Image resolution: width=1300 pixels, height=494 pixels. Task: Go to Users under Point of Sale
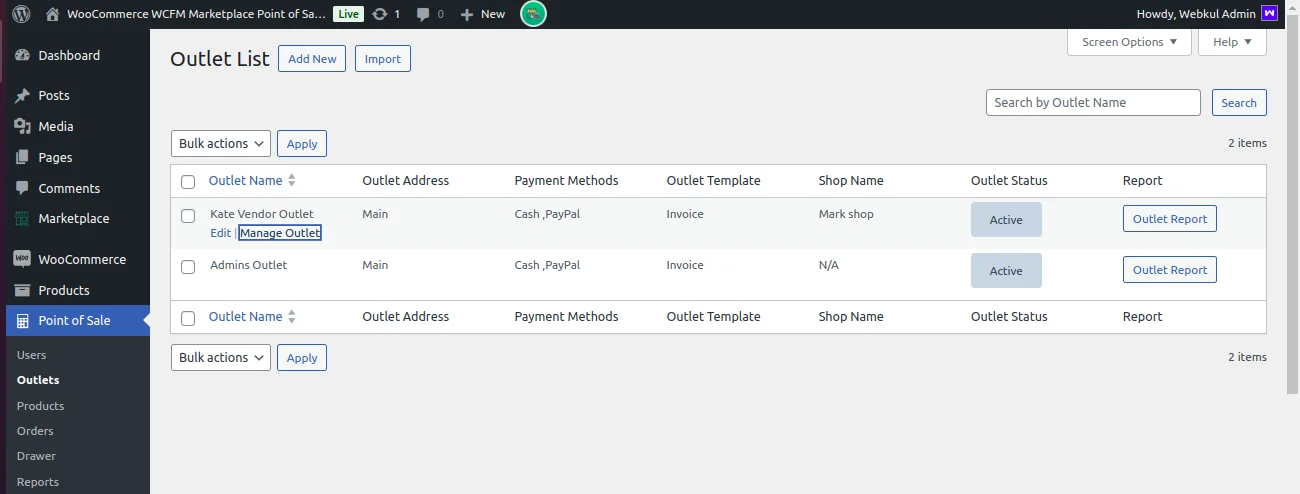[32, 355]
